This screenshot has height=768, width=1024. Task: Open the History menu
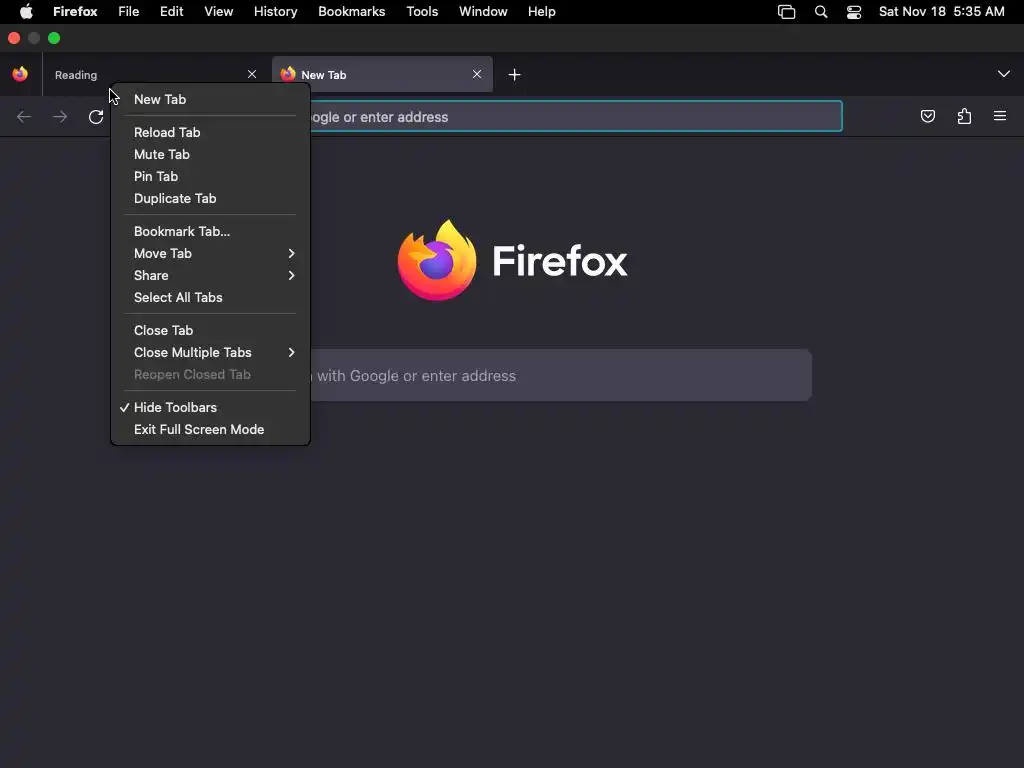coord(276,12)
